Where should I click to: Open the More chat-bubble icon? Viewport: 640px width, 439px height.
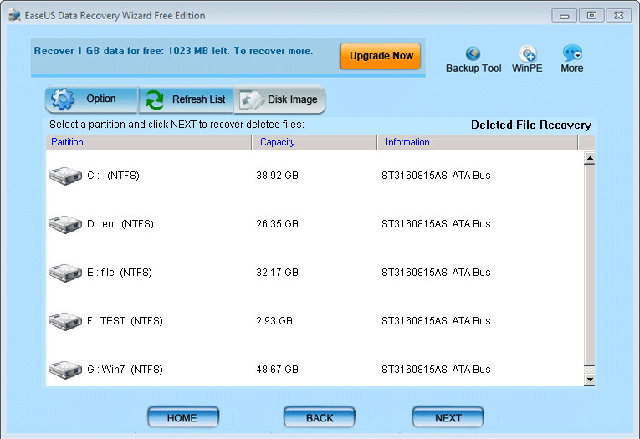point(572,54)
